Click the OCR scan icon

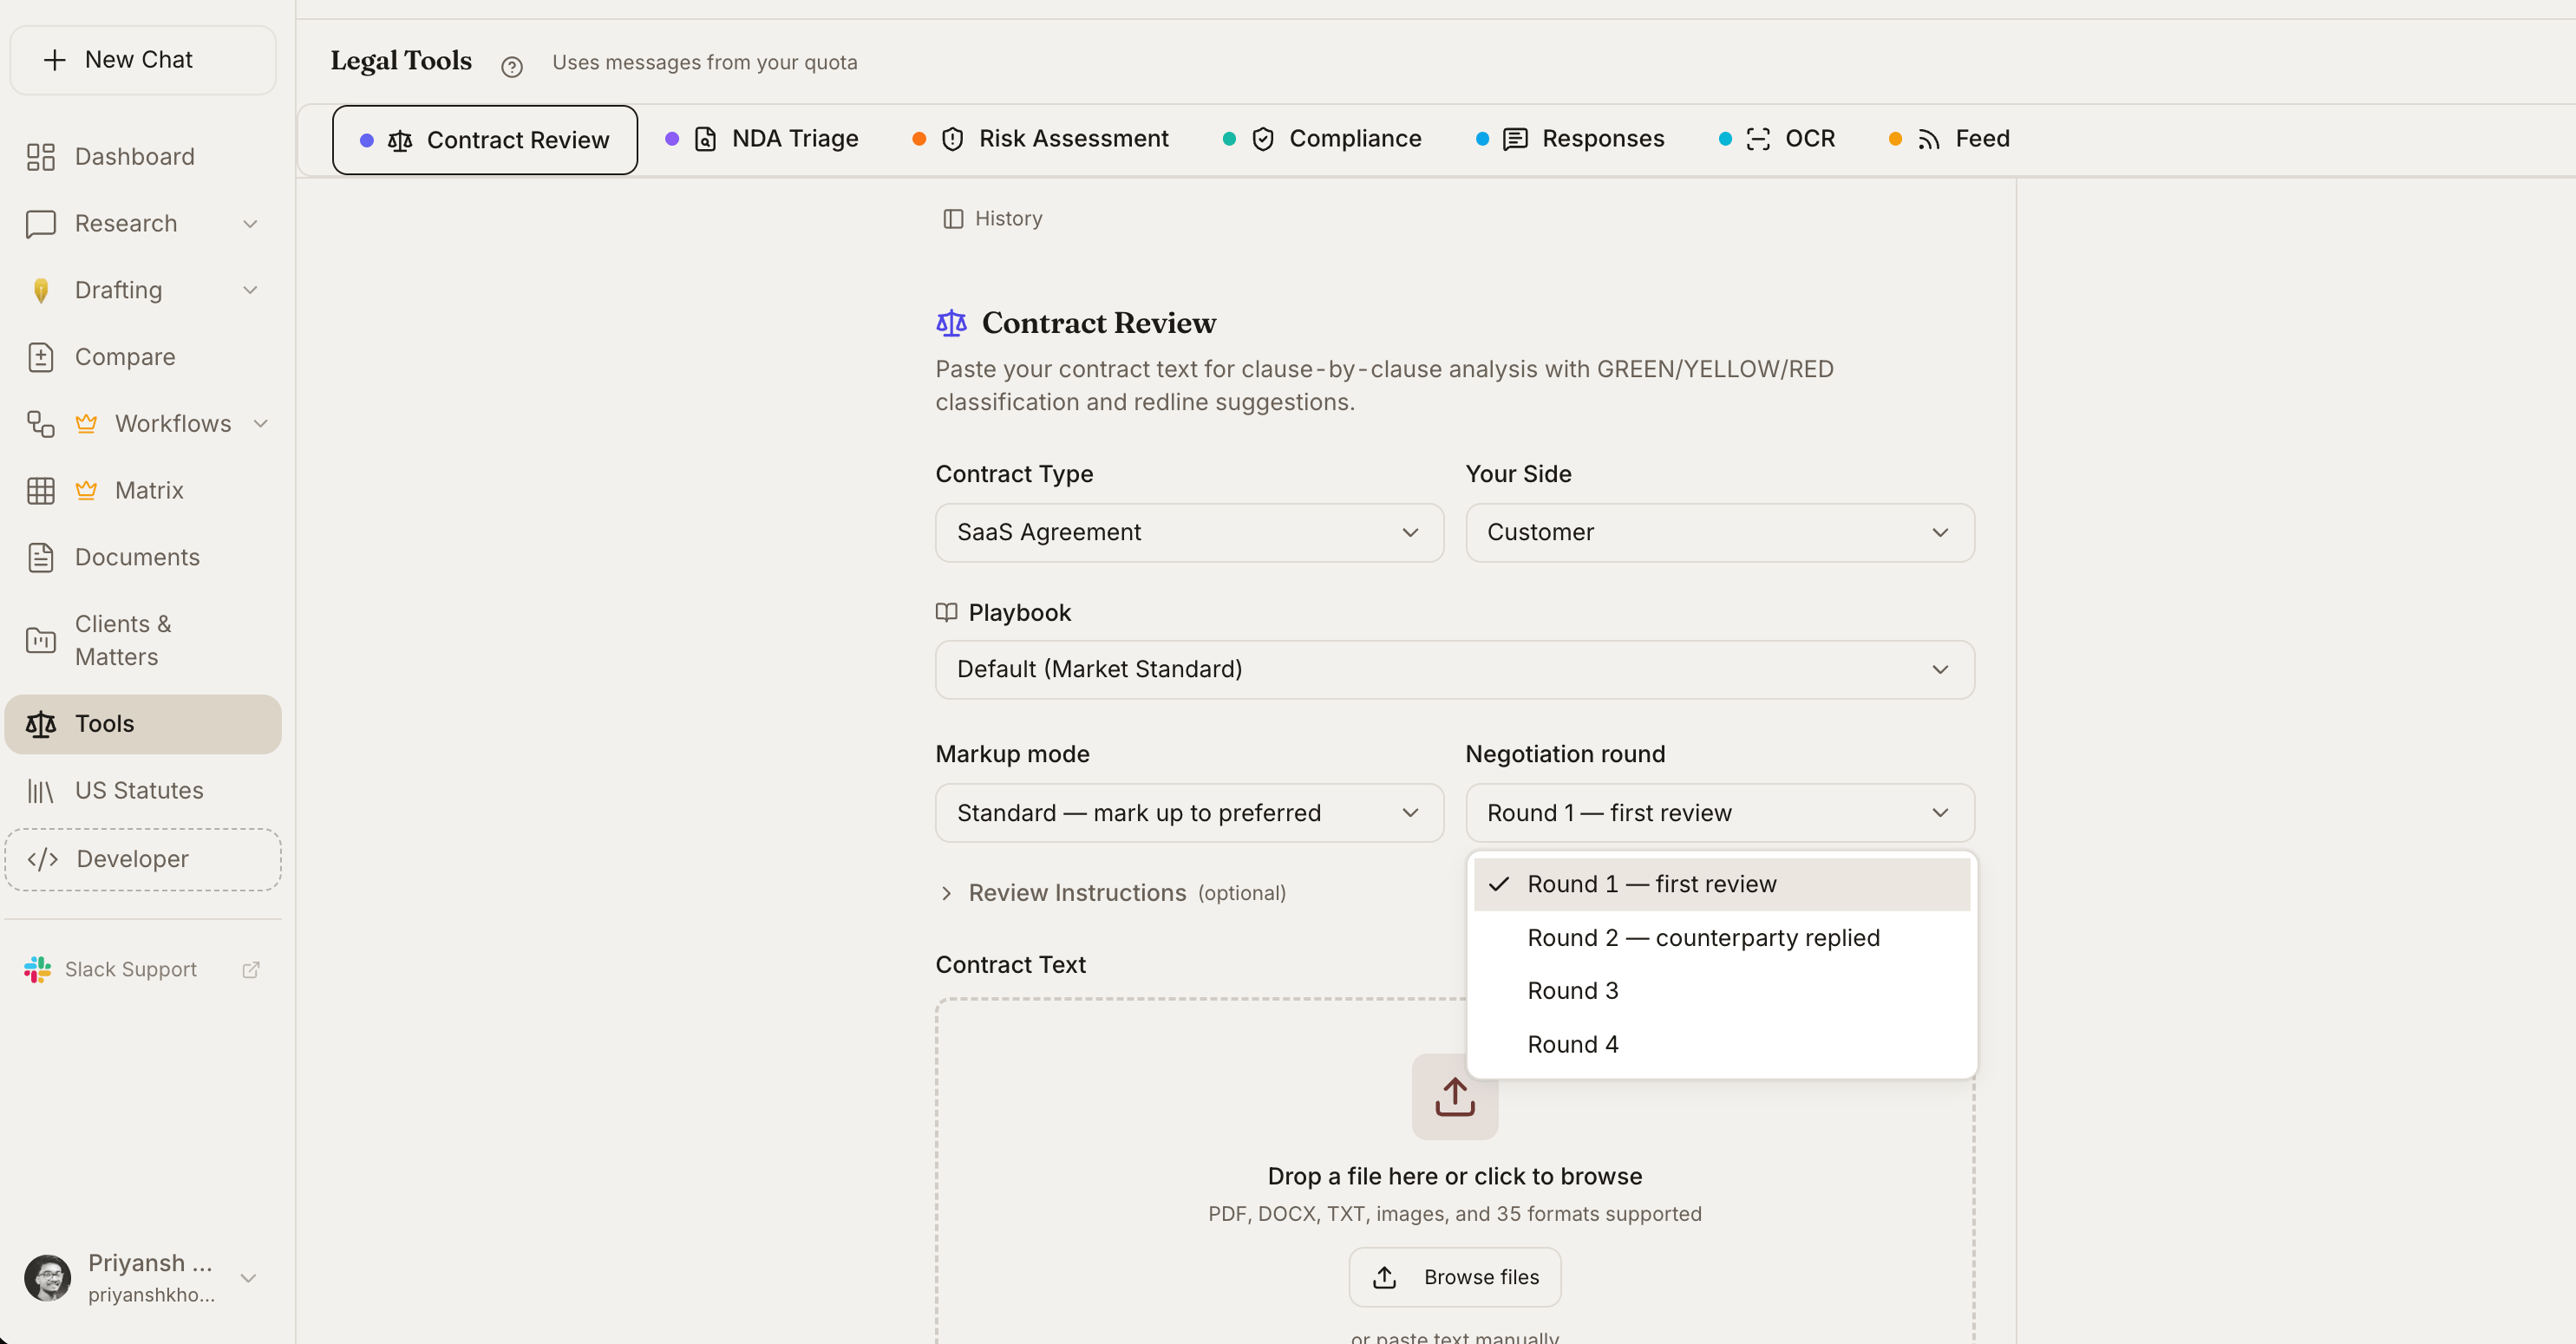point(1758,139)
